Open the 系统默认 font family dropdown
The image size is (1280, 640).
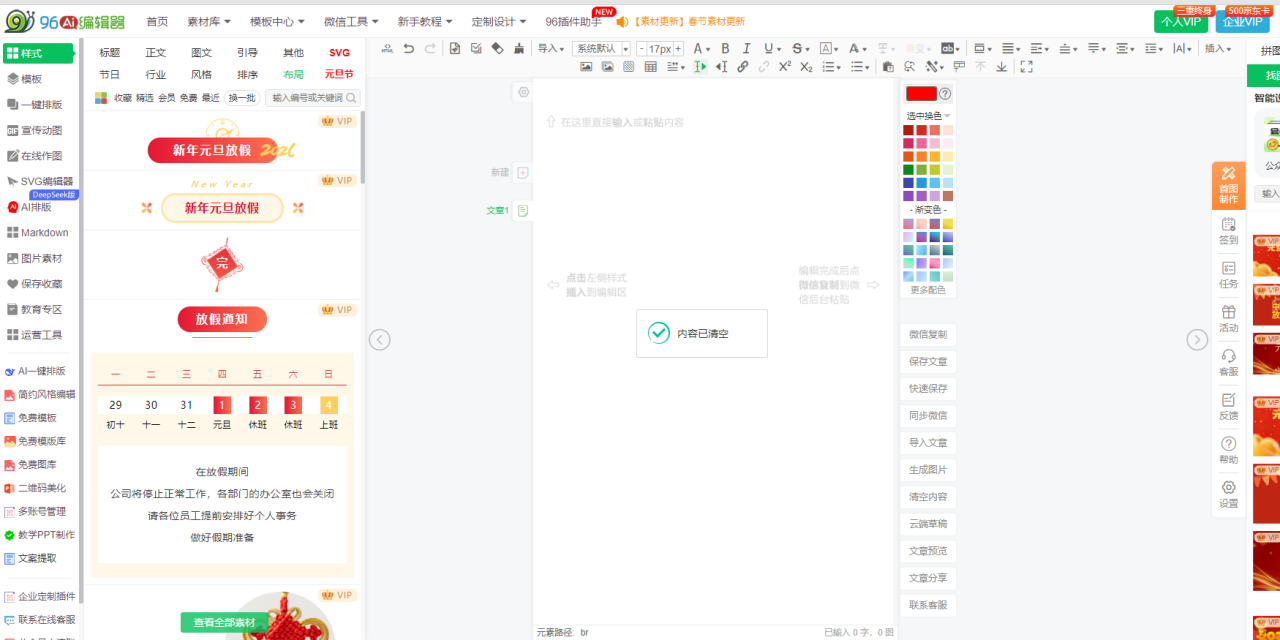click(x=601, y=49)
